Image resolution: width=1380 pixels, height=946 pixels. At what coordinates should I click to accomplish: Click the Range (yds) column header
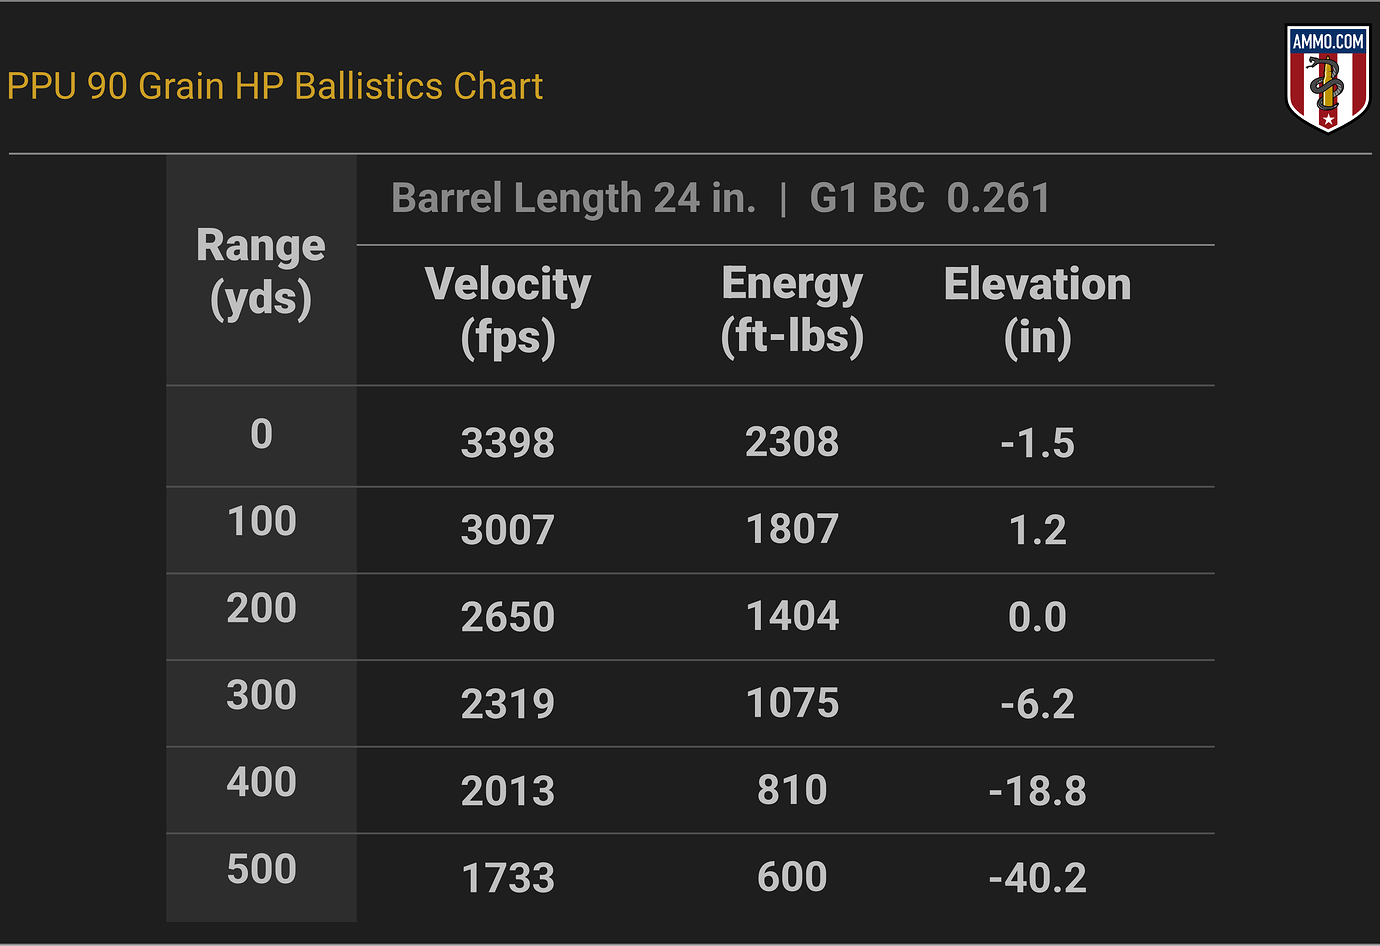click(261, 271)
